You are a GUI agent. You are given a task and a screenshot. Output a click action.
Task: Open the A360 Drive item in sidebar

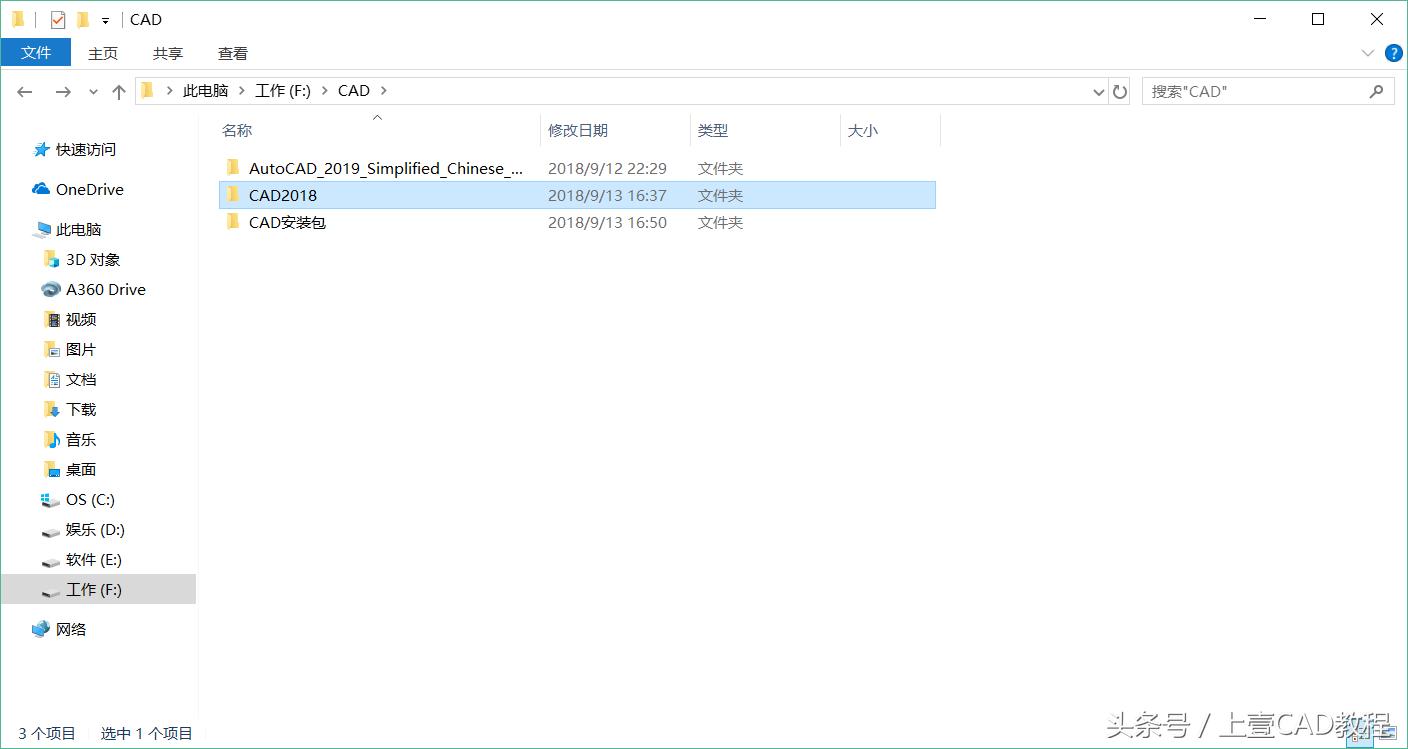pyautogui.click(x=103, y=289)
